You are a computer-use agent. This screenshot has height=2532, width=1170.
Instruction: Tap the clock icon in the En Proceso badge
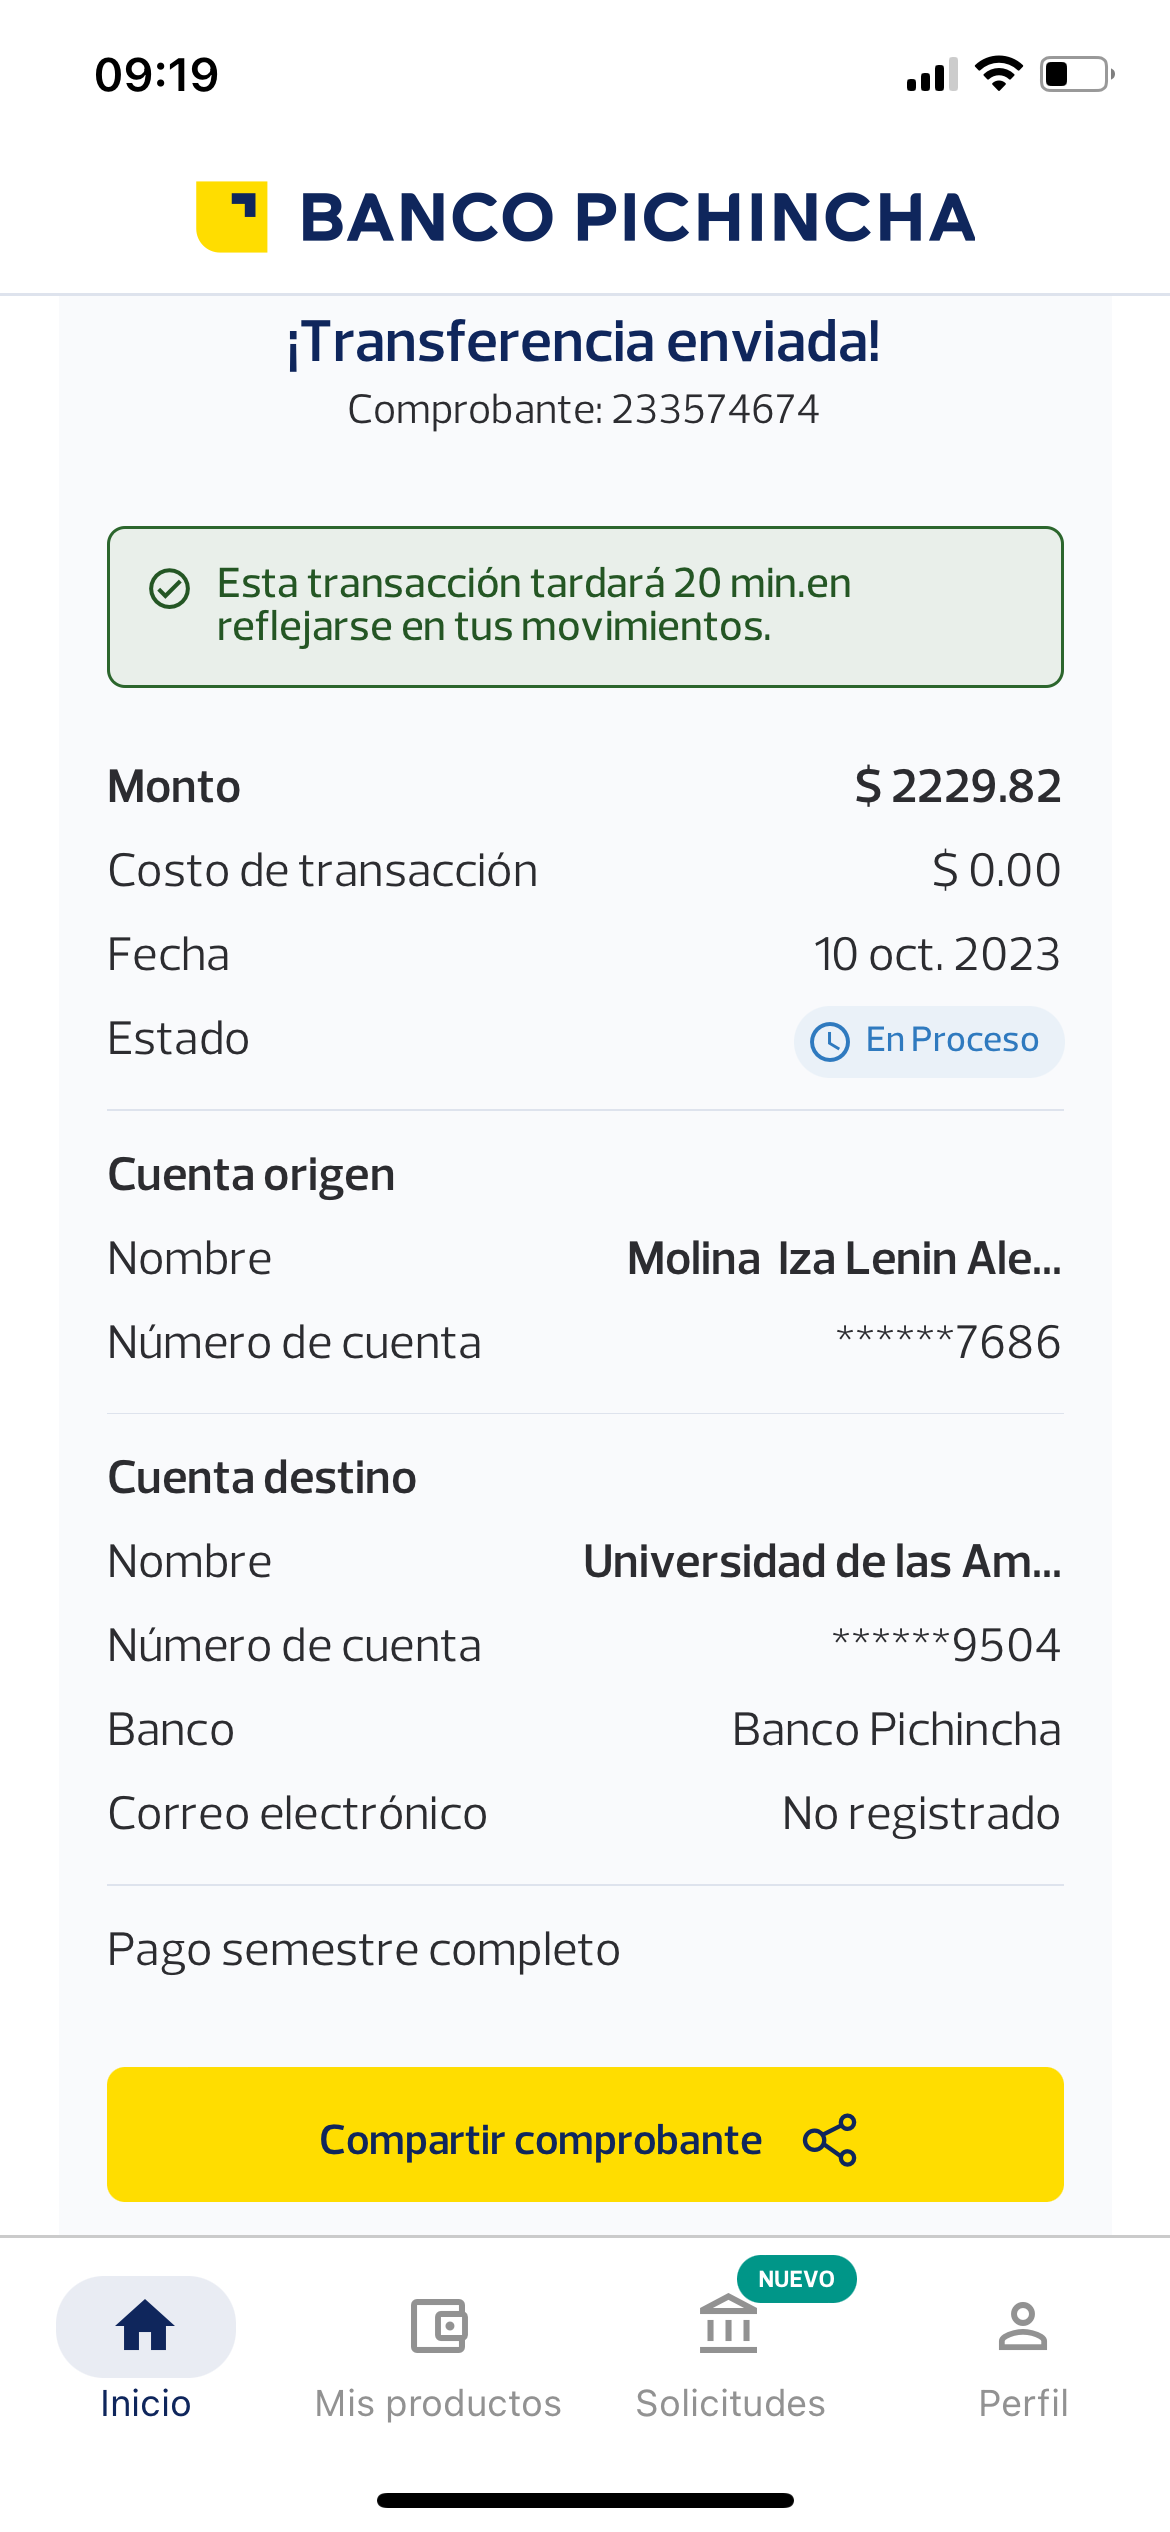tap(830, 1041)
